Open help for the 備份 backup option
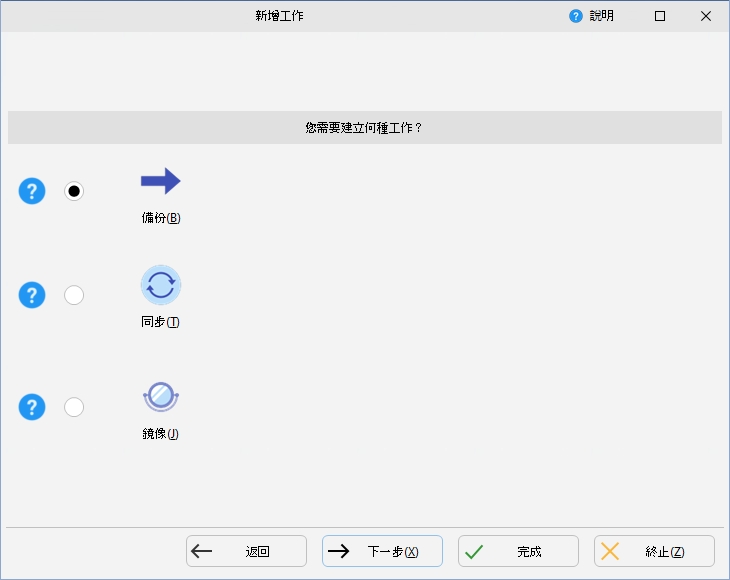The width and height of the screenshot is (730, 580). click(32, 191)
